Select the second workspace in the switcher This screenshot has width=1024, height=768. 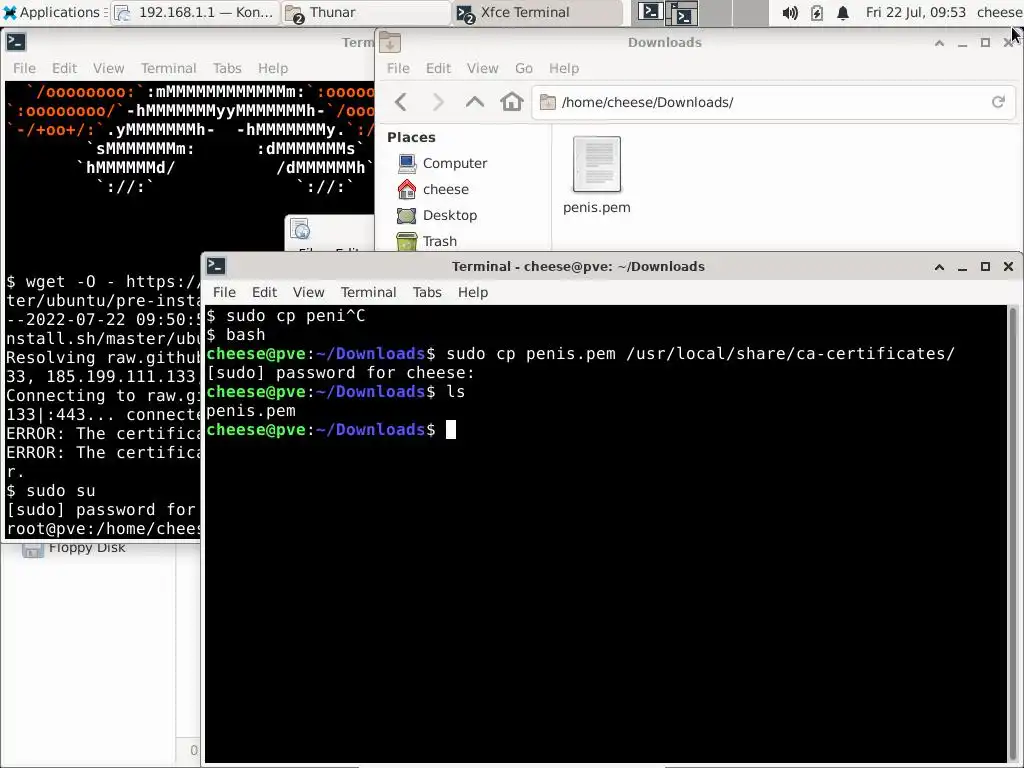683,12
